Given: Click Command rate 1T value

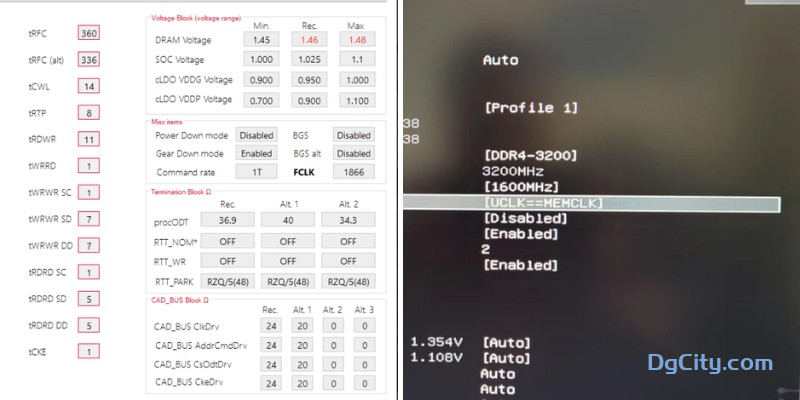Looking at the screenshot, I should [257, 172].
